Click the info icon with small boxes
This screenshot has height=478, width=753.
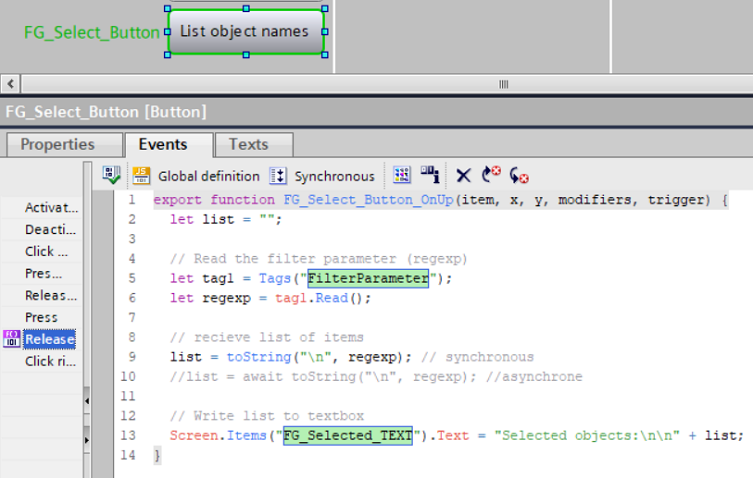tap(430, 174)
